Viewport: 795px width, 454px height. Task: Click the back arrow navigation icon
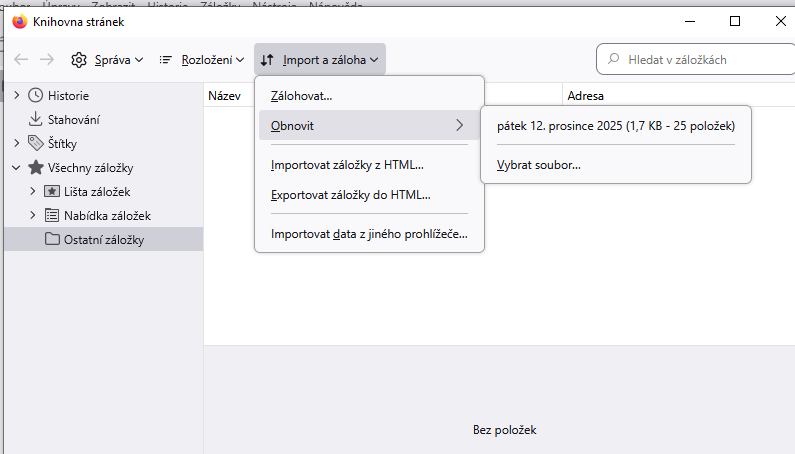(x=21, y=60)
